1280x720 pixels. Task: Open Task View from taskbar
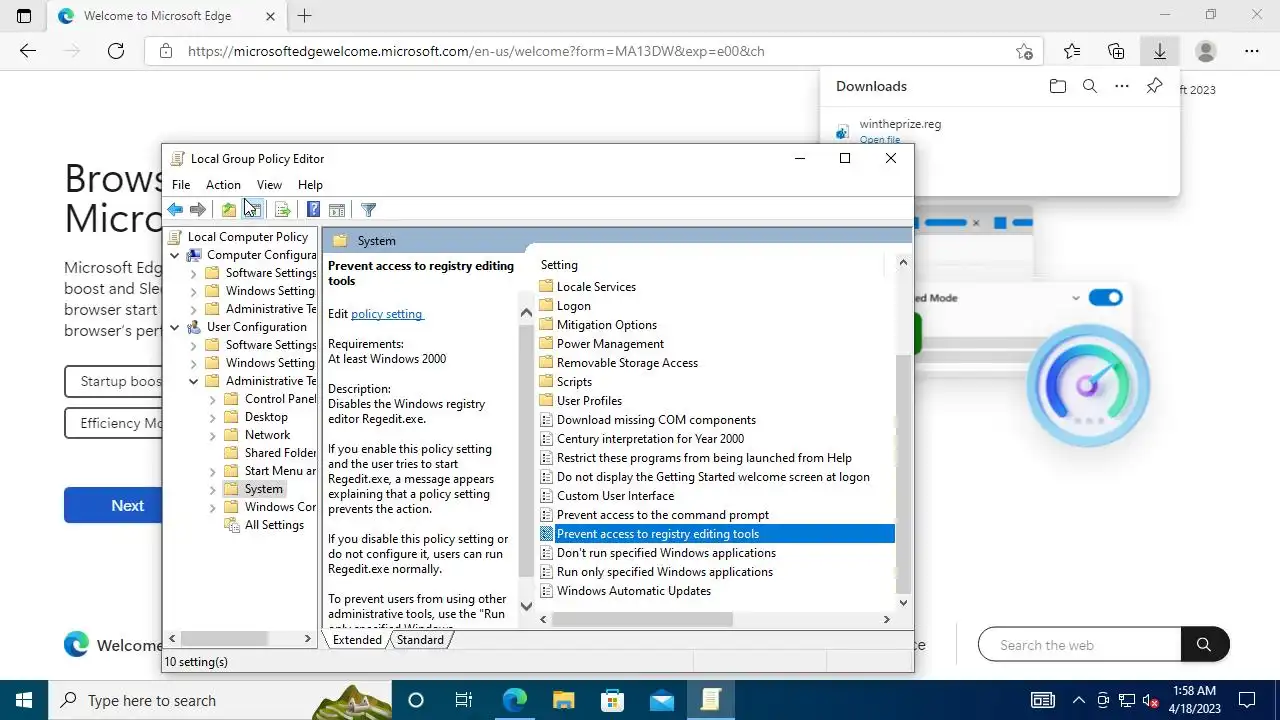point(464,700)
